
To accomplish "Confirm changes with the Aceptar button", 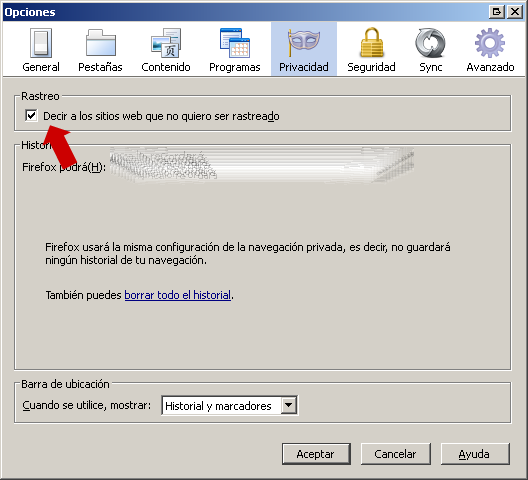I will pos(316,454).
